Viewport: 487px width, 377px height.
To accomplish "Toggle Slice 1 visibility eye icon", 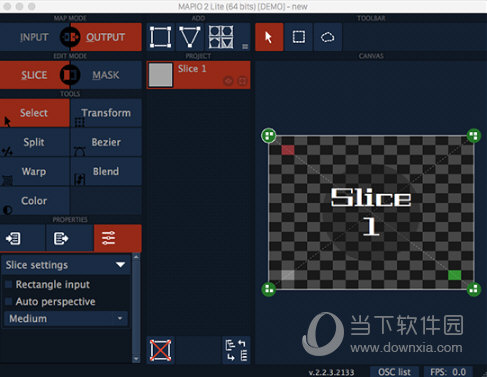I will tap(228, 81).
